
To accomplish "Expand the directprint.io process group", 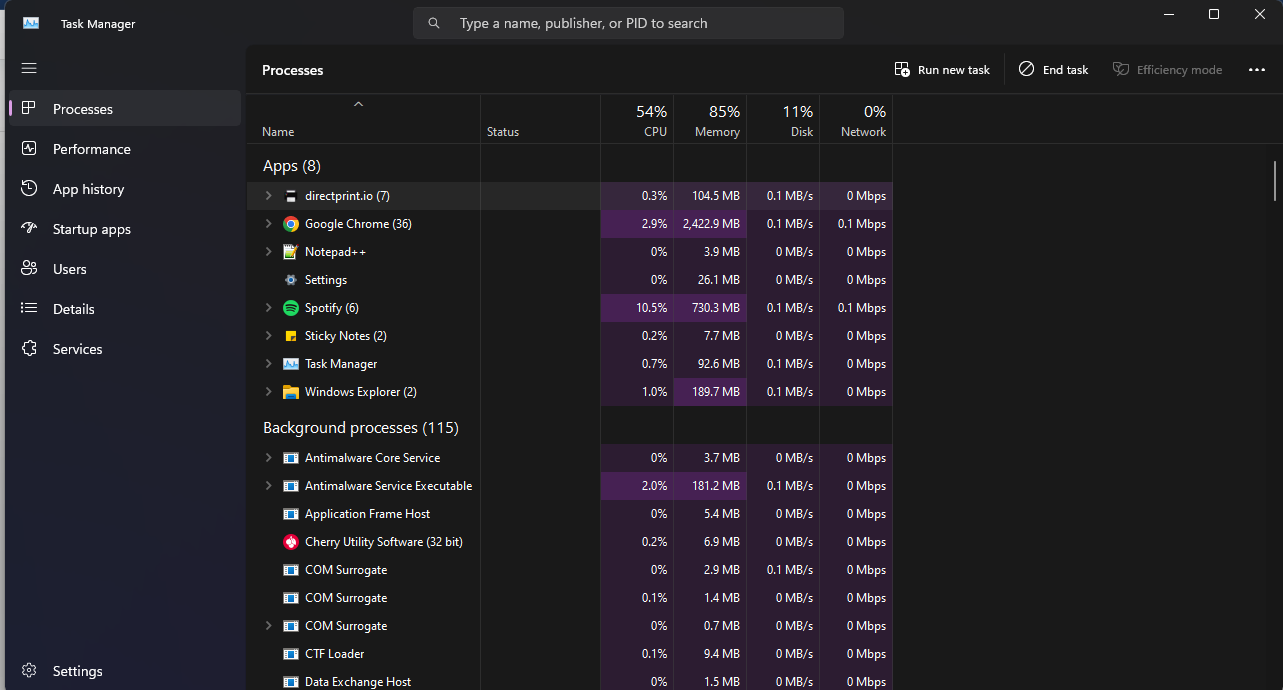I will tap(268, 196).
